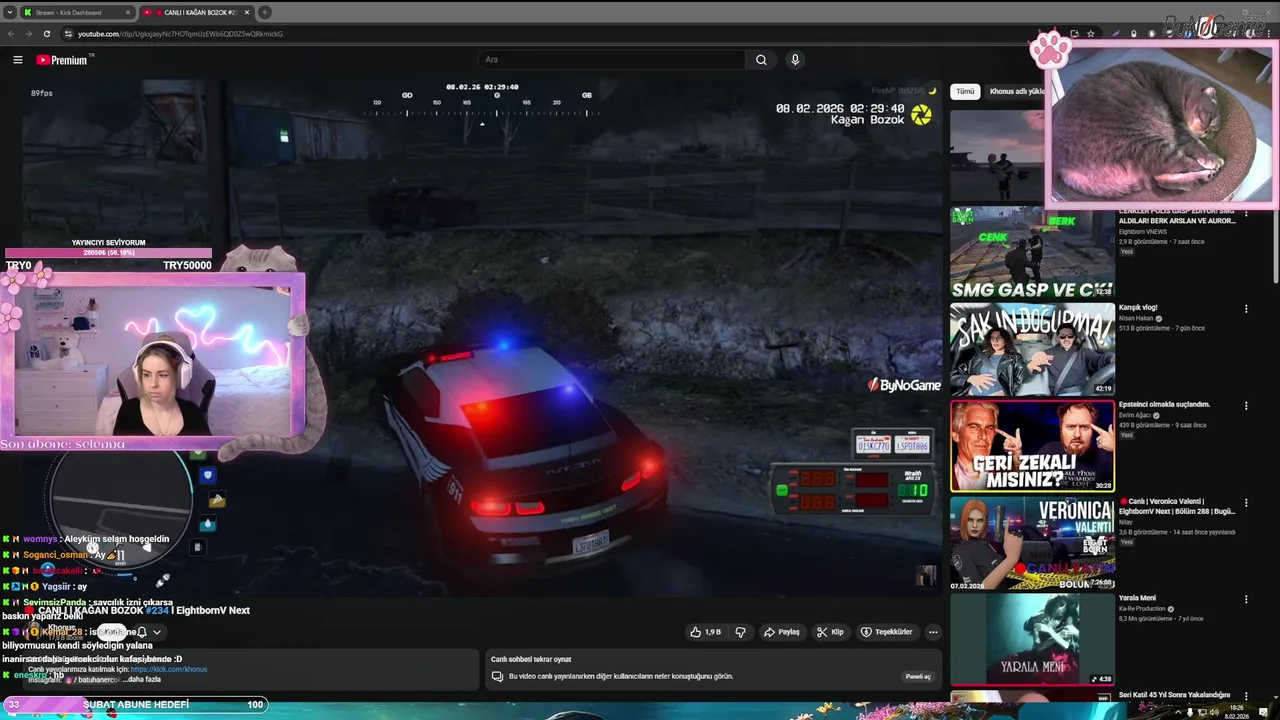
Task: Start voice search with microphone icon
Action: 795,60
